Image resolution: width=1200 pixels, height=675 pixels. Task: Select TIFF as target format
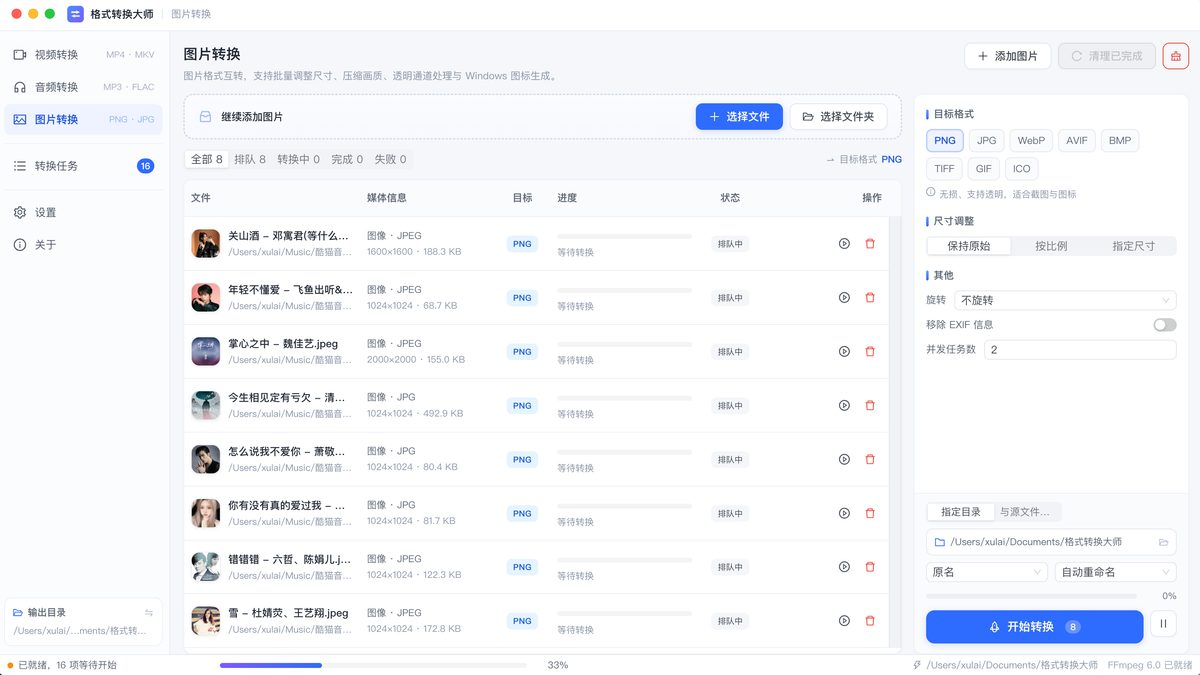945,169
